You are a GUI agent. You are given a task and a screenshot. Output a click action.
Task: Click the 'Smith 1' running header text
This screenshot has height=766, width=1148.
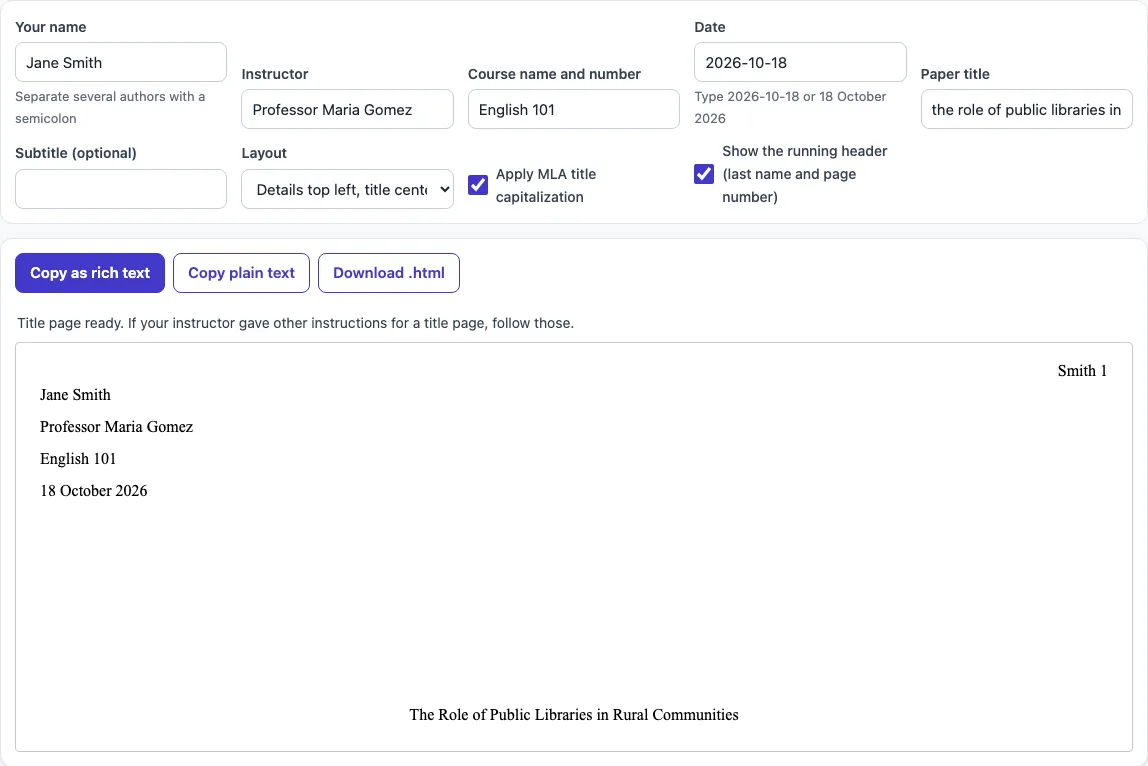tap(1082, 371)
